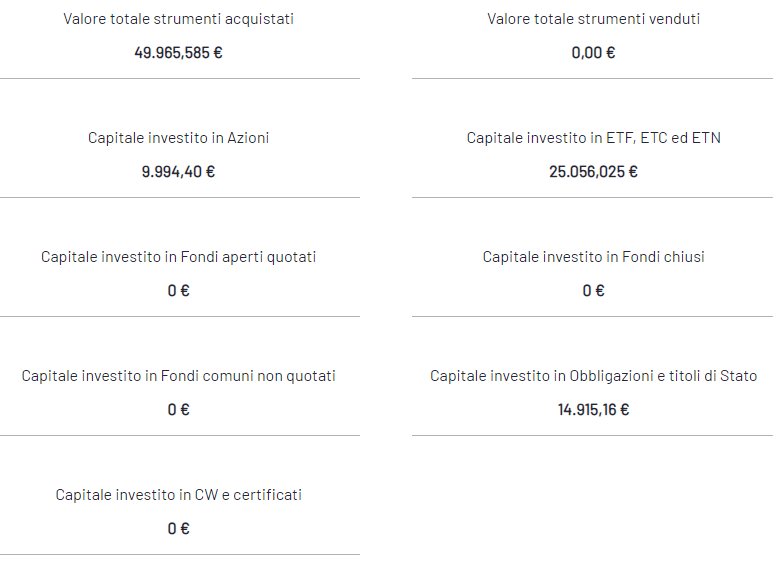Select the 0 € under CW e certificati
773x577 pixels.
point(178,529)
